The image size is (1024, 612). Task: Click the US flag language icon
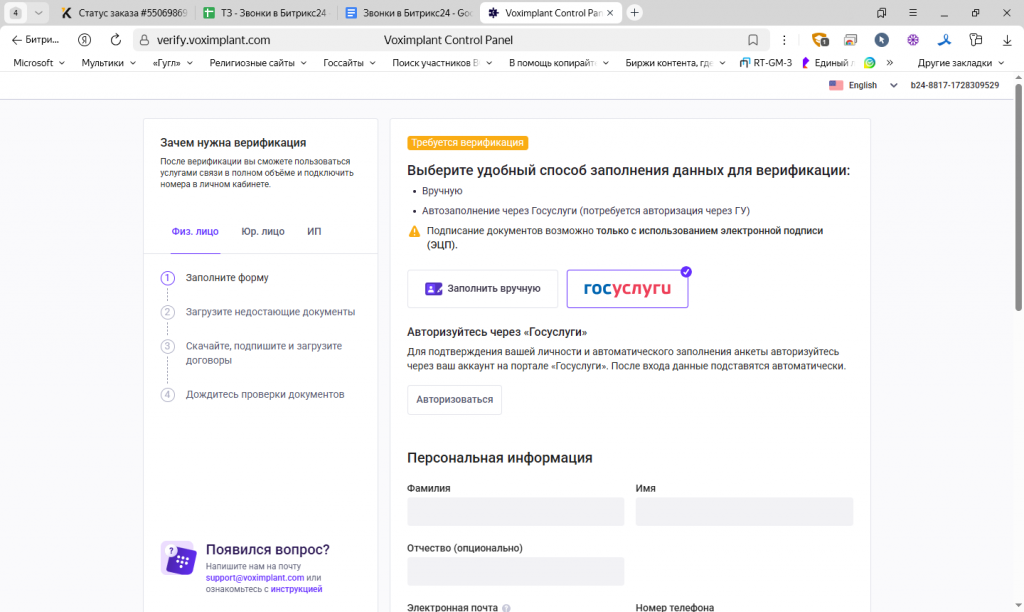(836, 85)
